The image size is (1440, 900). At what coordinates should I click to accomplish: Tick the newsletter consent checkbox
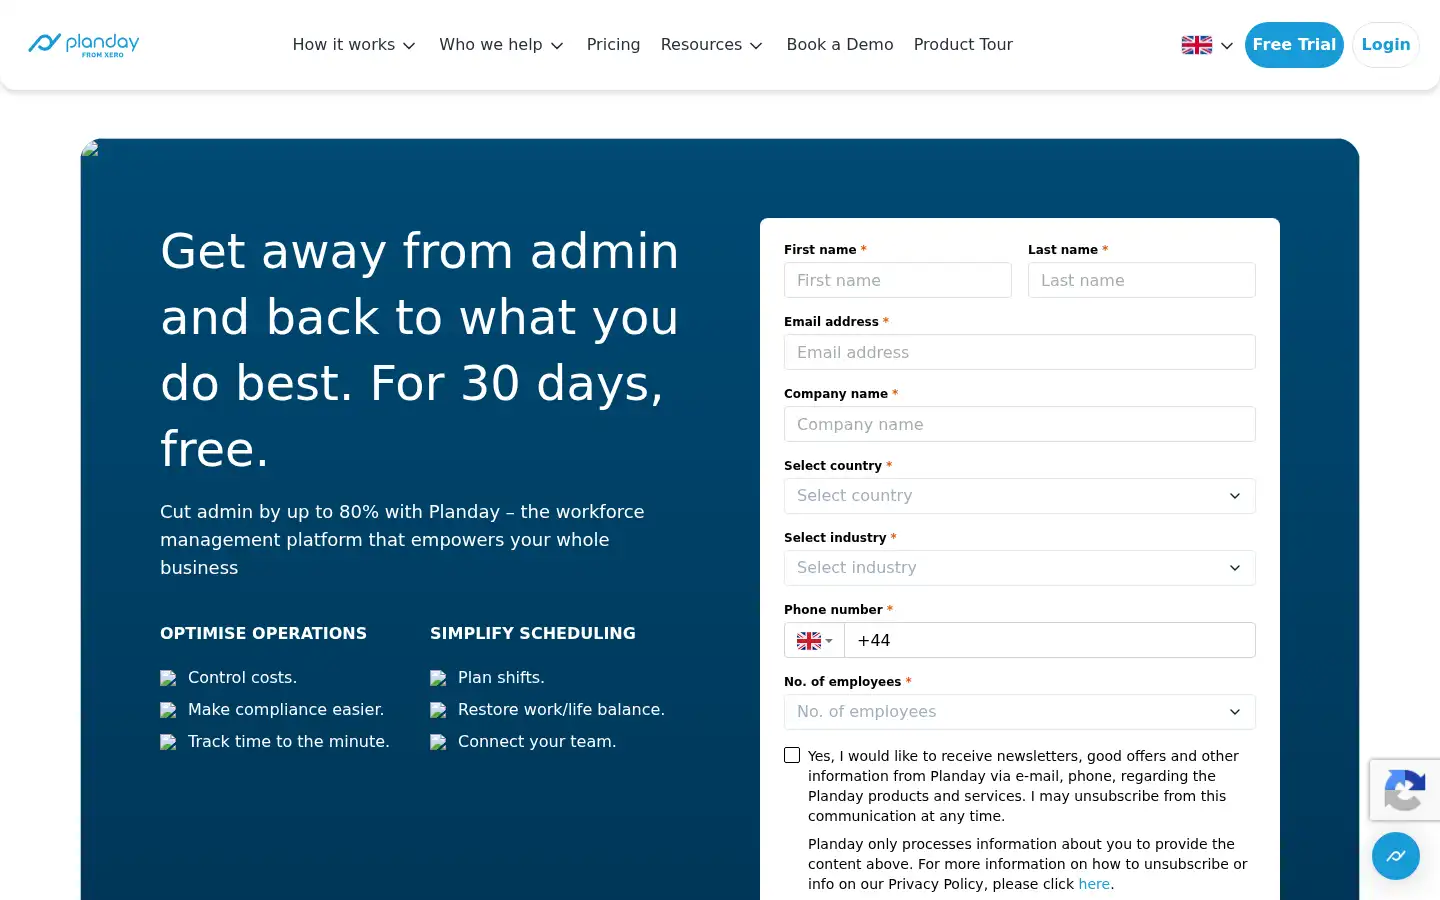pyautogui.click(x=792, y=755)
